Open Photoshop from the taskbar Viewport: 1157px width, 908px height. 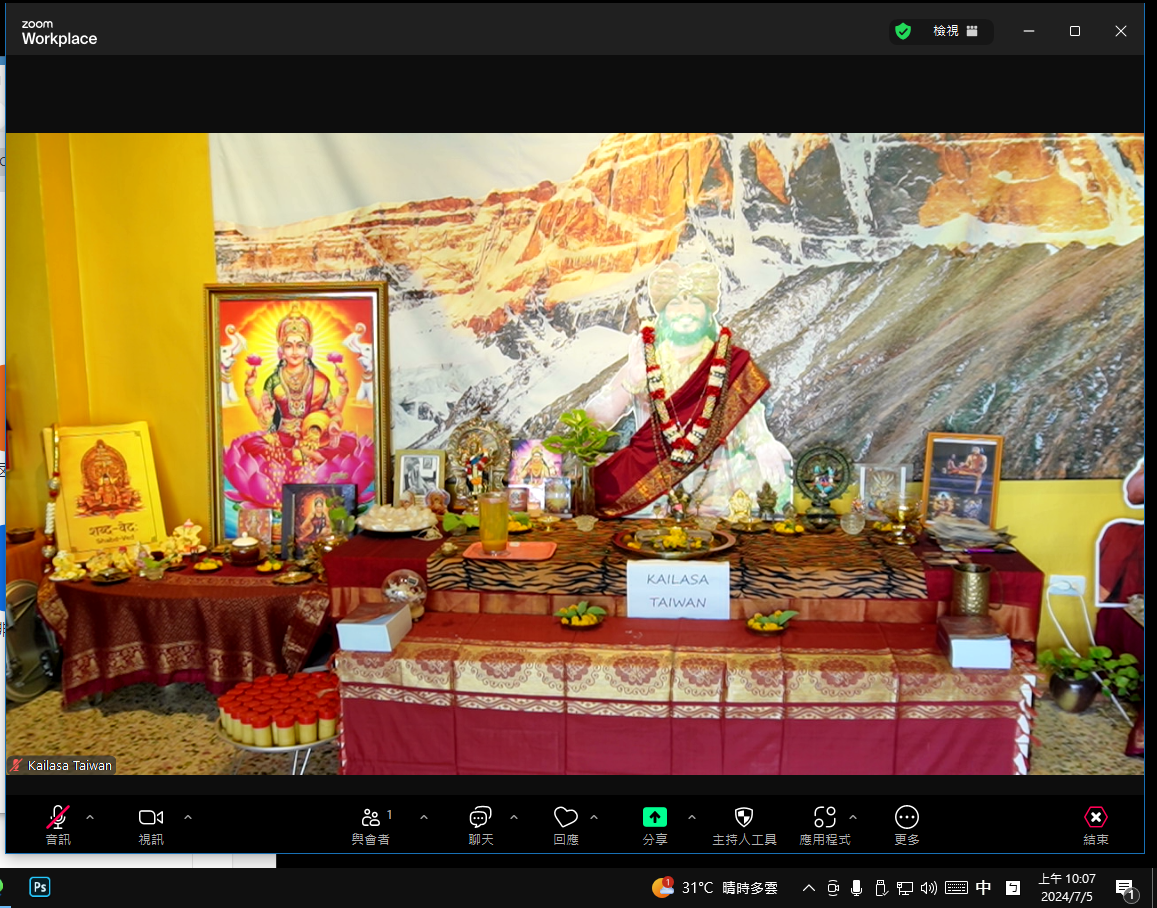(x=40, y=887)
